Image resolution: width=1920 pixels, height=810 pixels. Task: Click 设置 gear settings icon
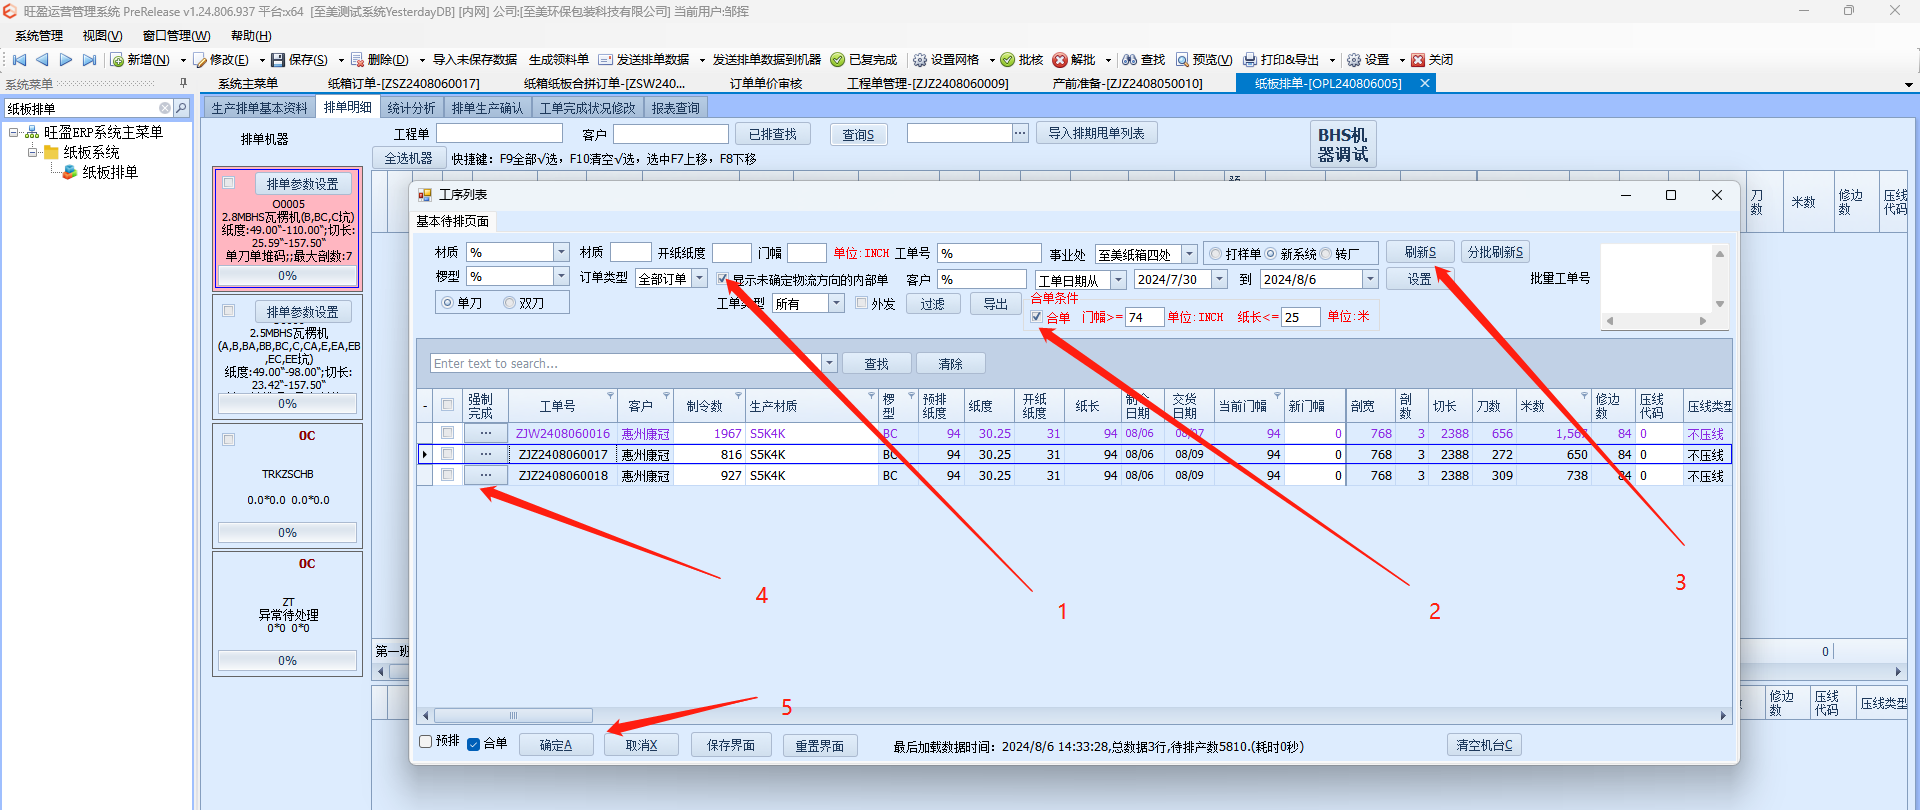pyautogui.click(x=1354, y=60)
